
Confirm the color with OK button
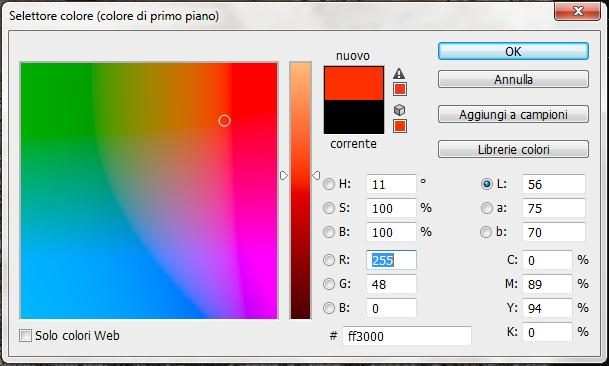pos(513,51)
